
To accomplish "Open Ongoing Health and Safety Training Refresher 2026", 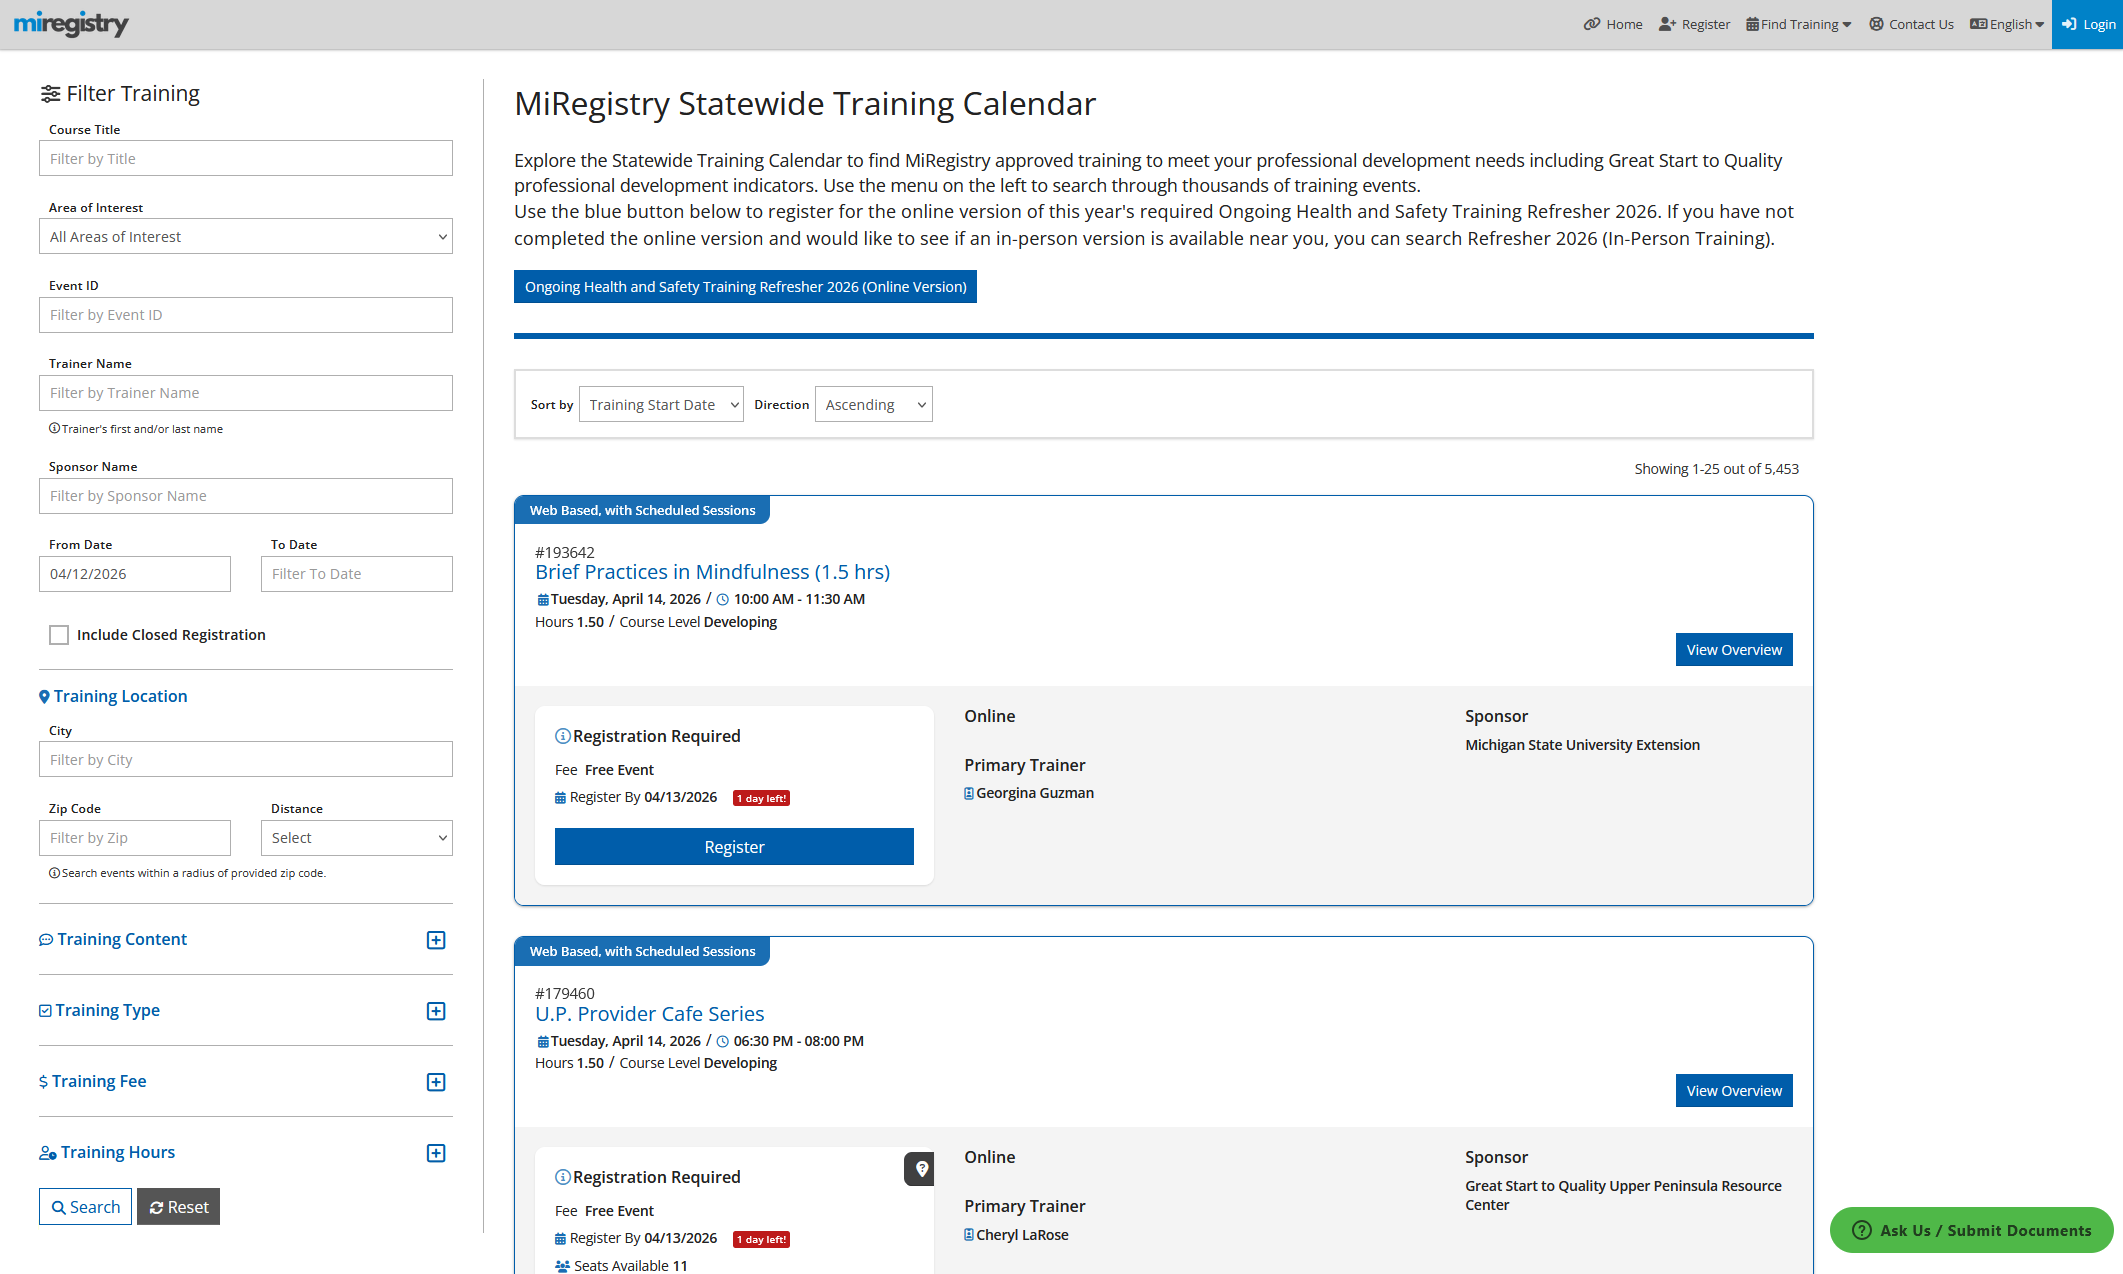I will [x=744, y=286].
